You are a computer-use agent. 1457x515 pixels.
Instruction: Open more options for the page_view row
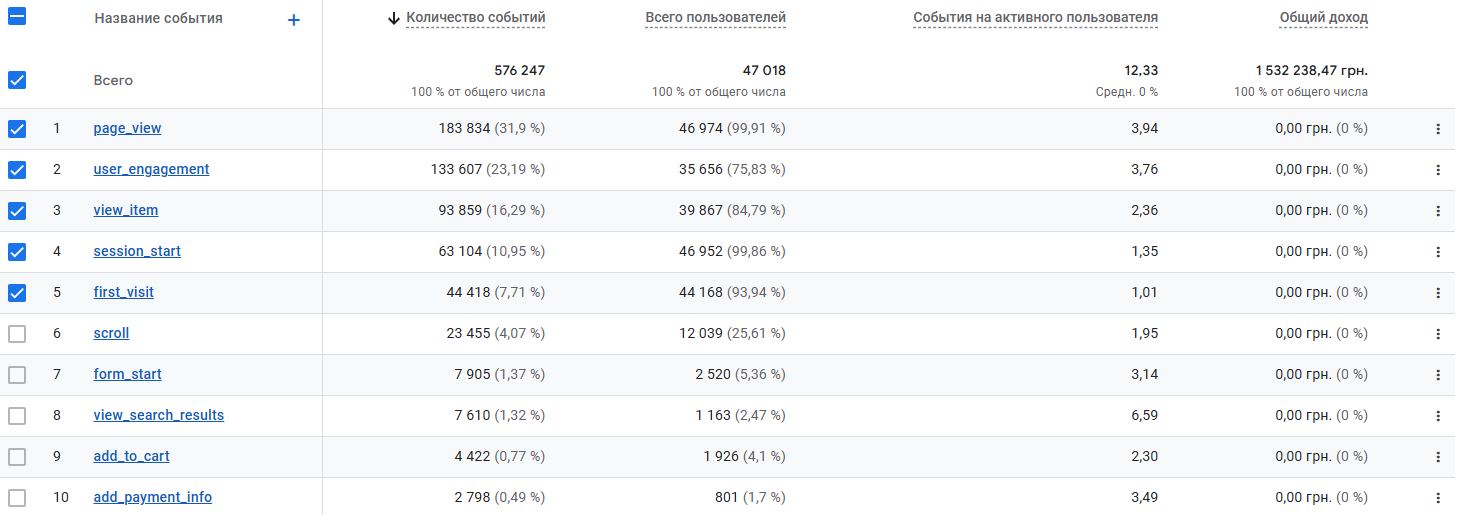pos(1438,129)
